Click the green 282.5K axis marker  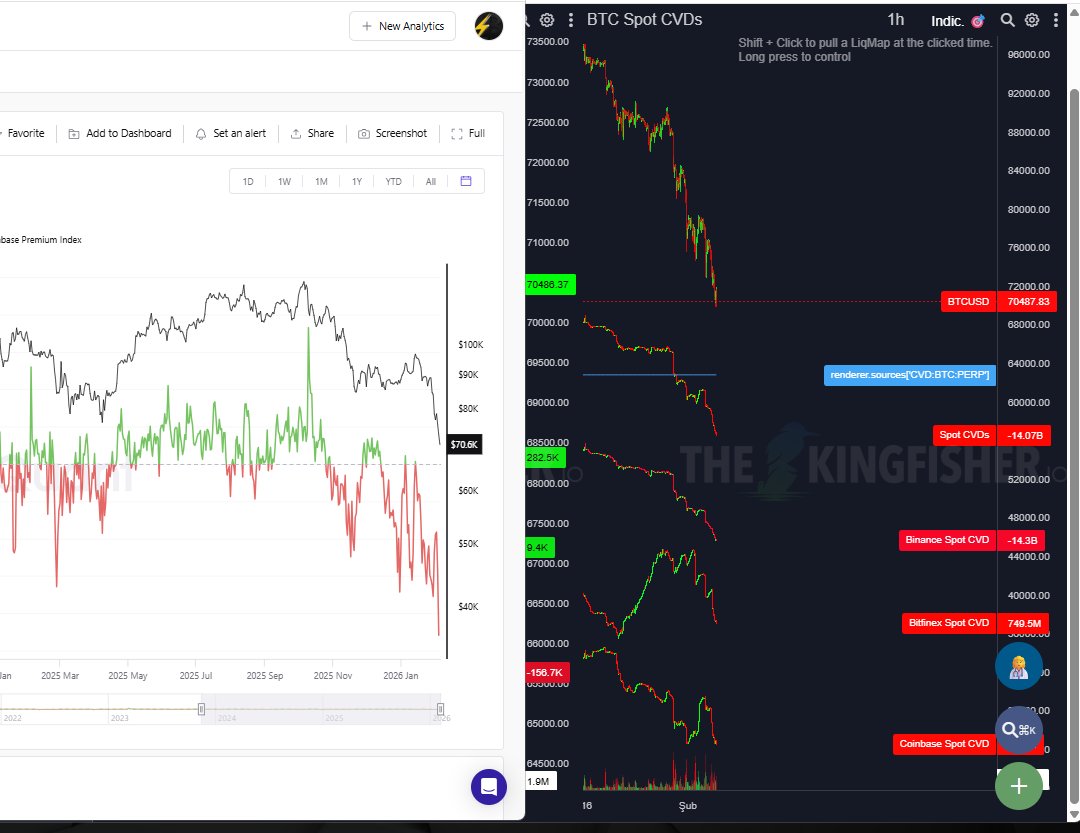point(545,457)
